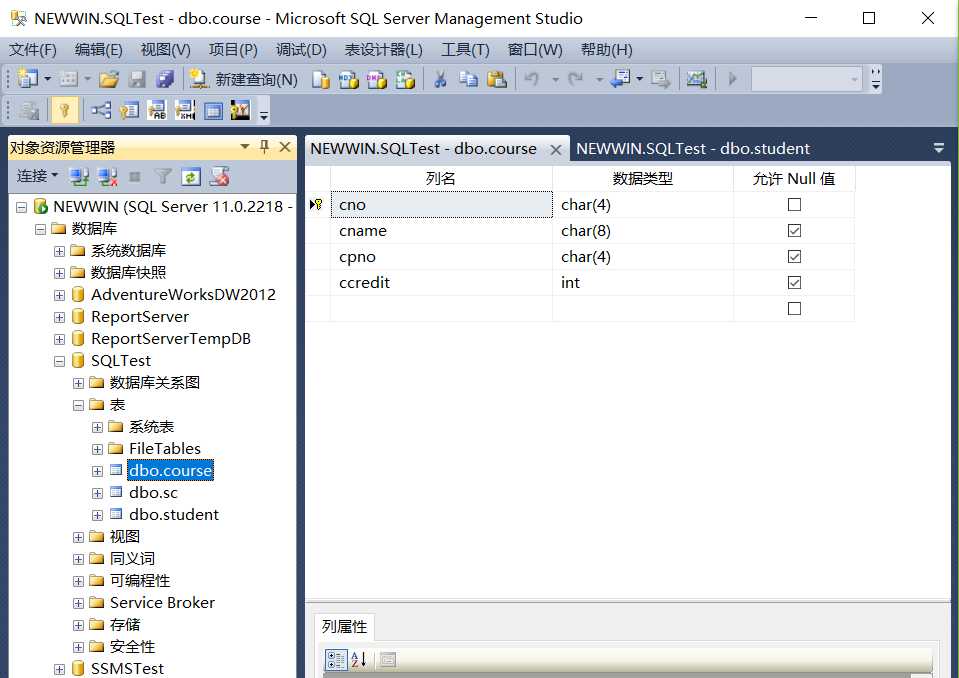Open the 表设计器(L) menu
Screen dimensions: 959x678
click(383, 50)
